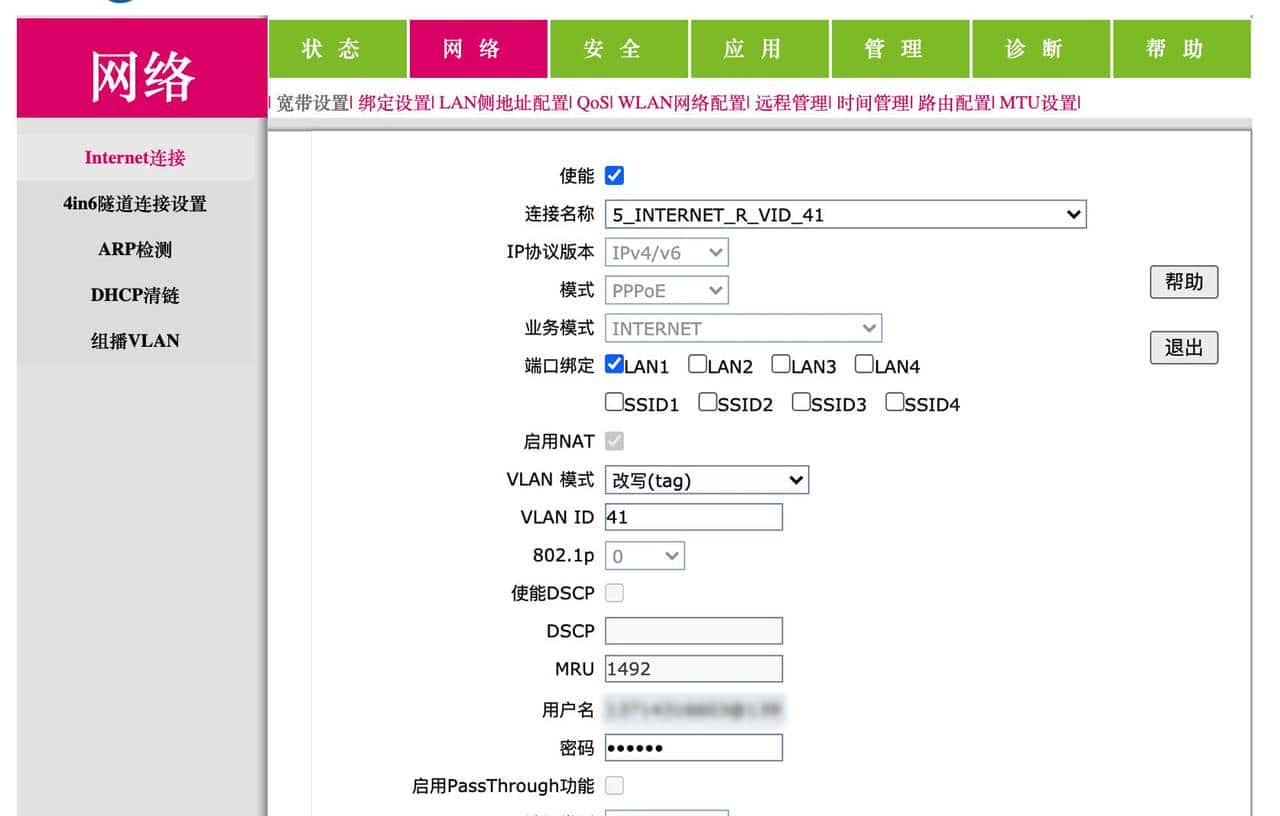1280x816 pixels.
Task: Click the 退出 exit button
Action: (x=1184, y=347)
